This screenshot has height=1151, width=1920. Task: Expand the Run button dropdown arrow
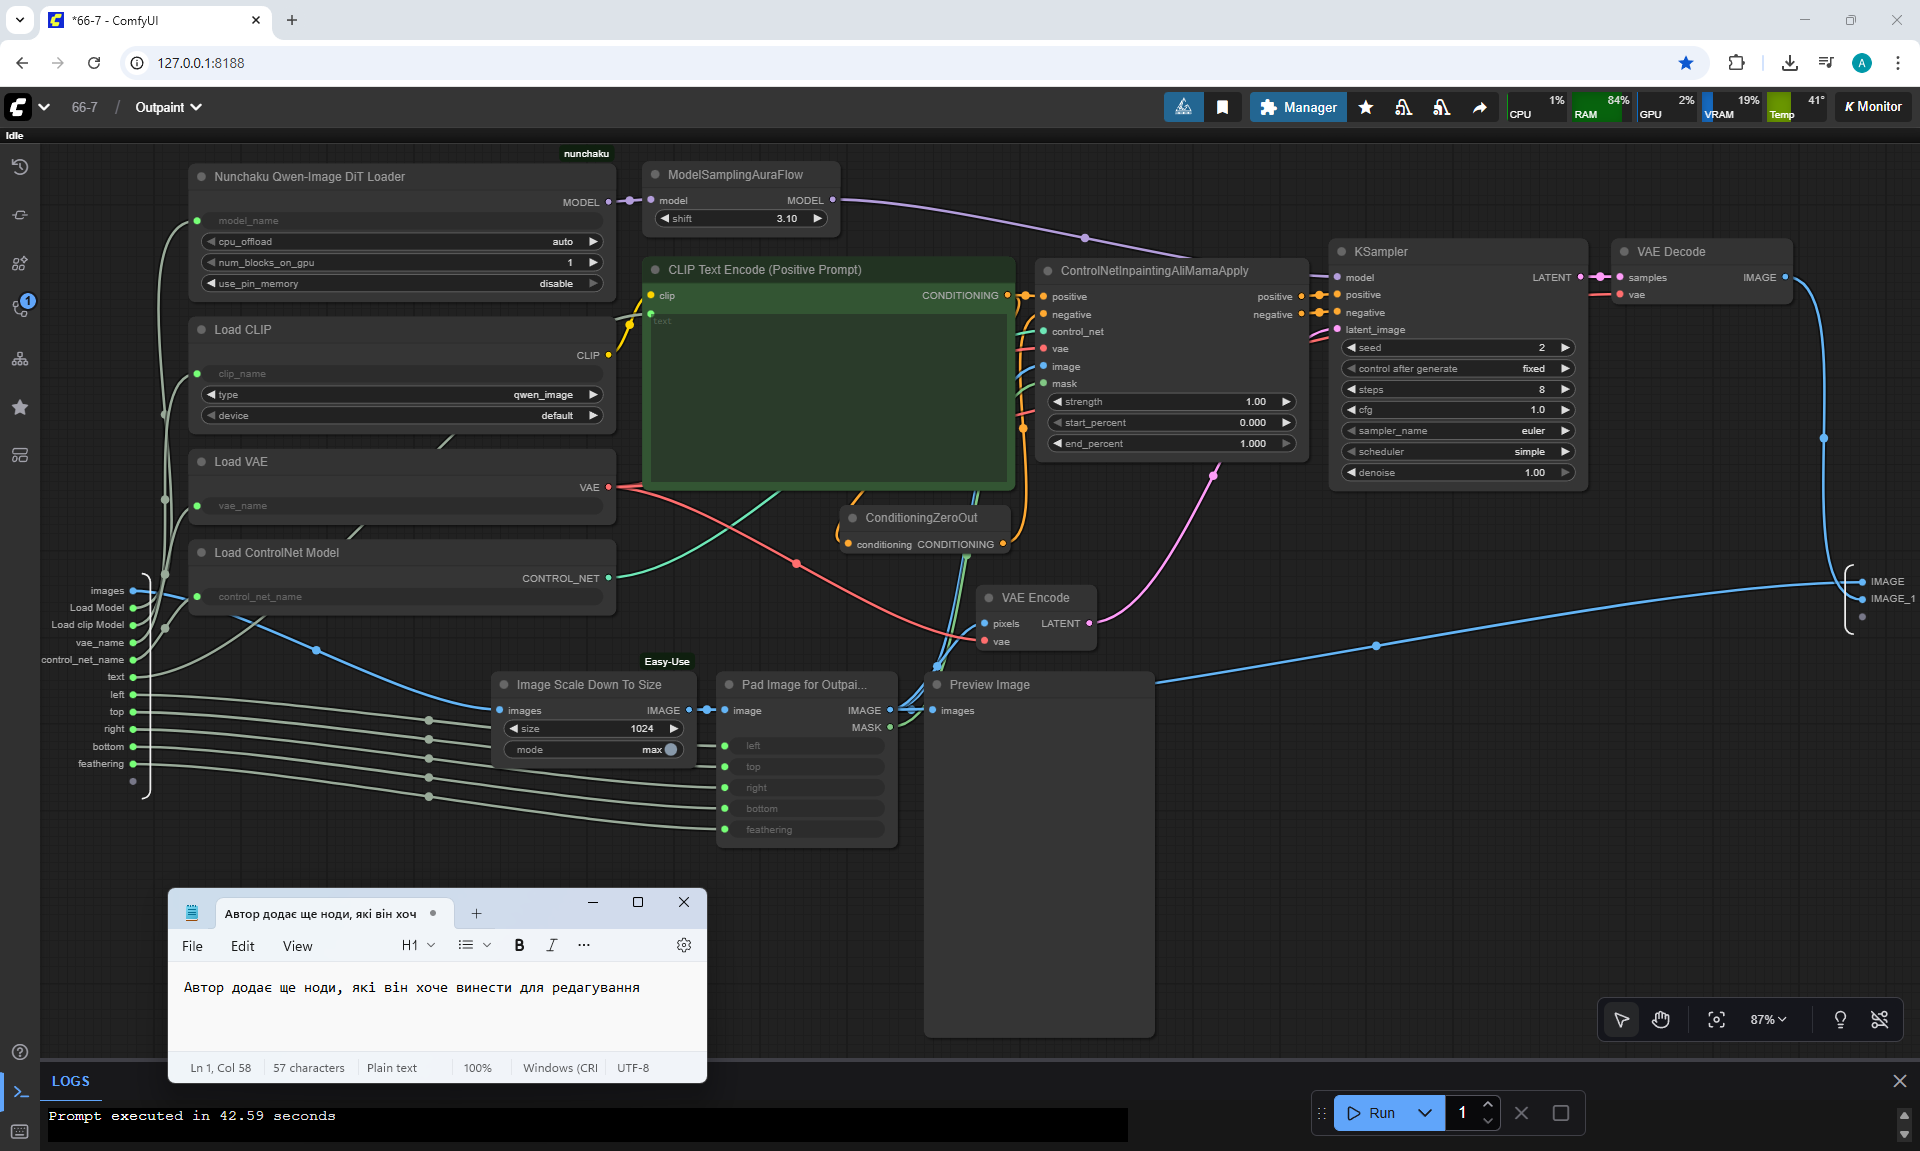1425,1113
